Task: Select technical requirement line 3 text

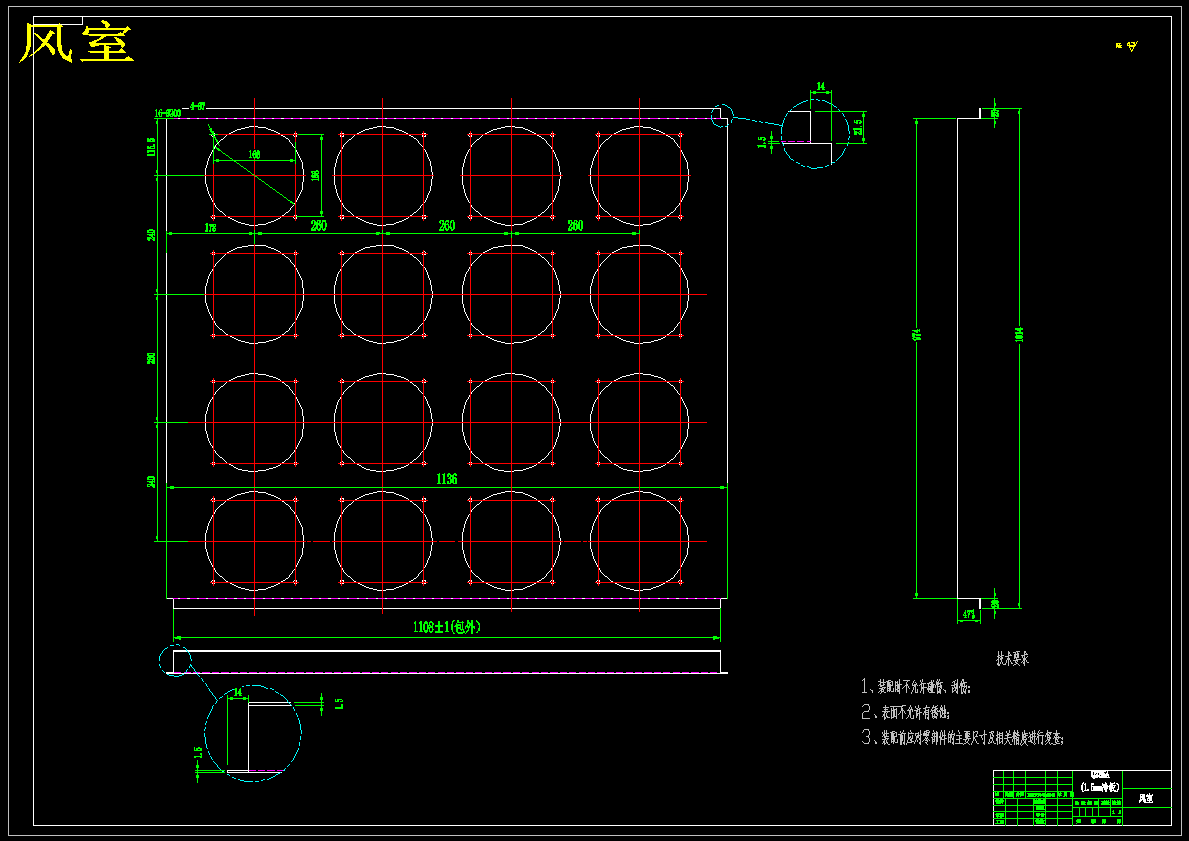Action: tap(963, 737)
